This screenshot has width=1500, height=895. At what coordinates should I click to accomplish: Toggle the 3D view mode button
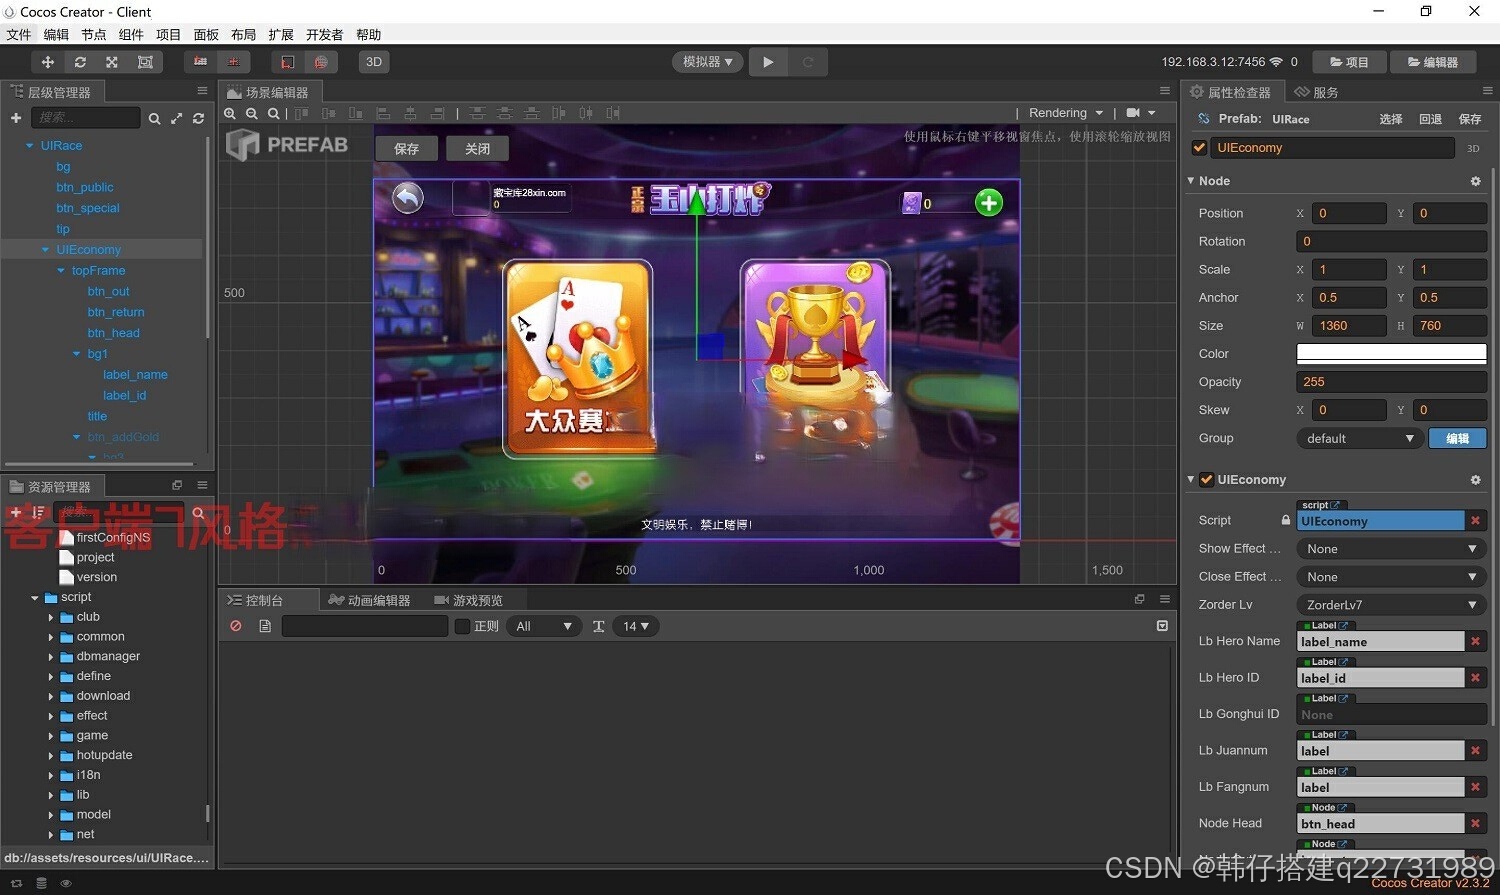pyautogui.click(x=374, y=62)
